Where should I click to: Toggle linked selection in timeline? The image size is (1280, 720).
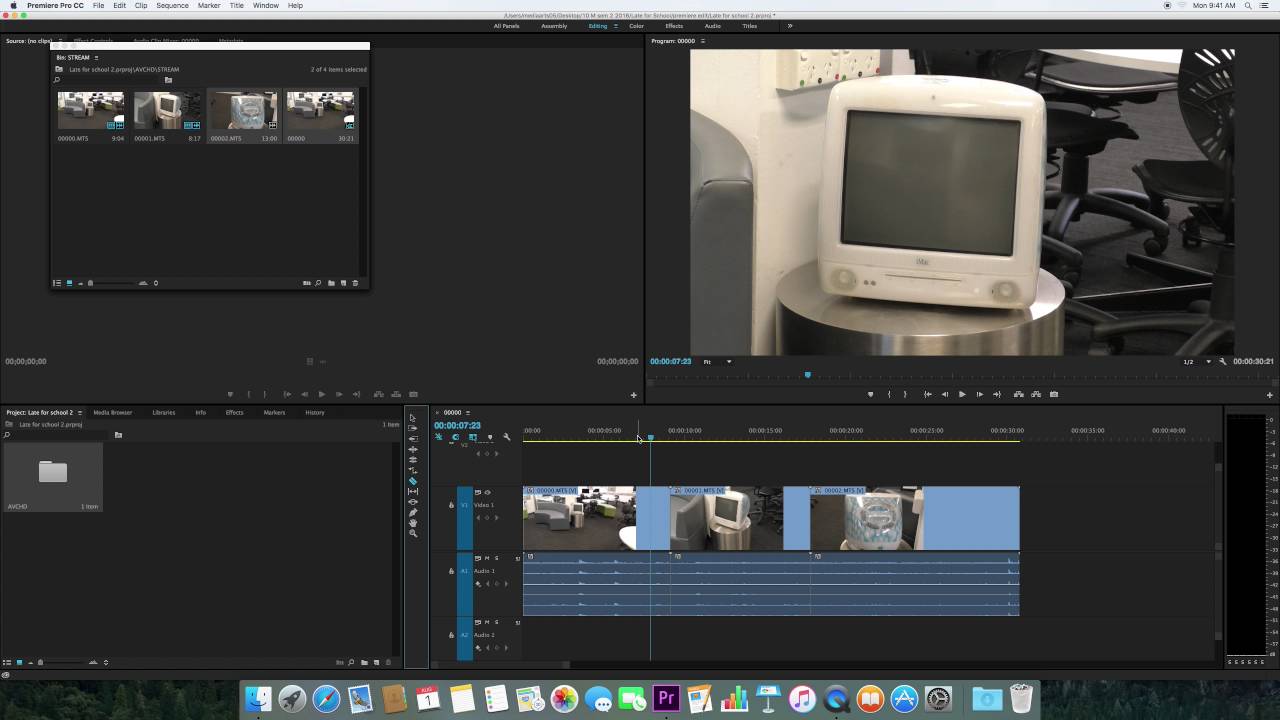tap(472, 437)
